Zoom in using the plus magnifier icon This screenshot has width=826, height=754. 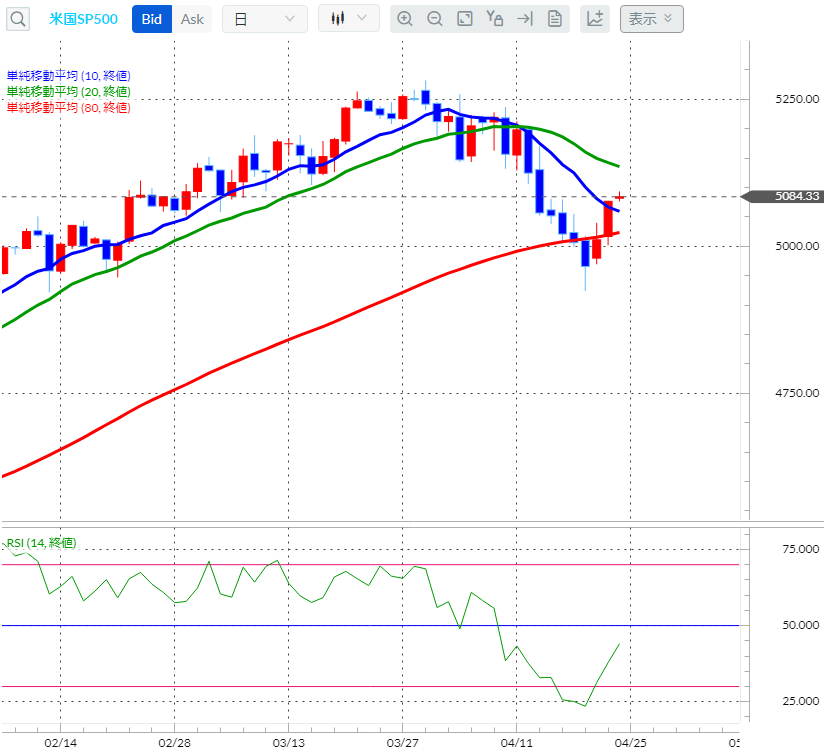click(405, 18)
